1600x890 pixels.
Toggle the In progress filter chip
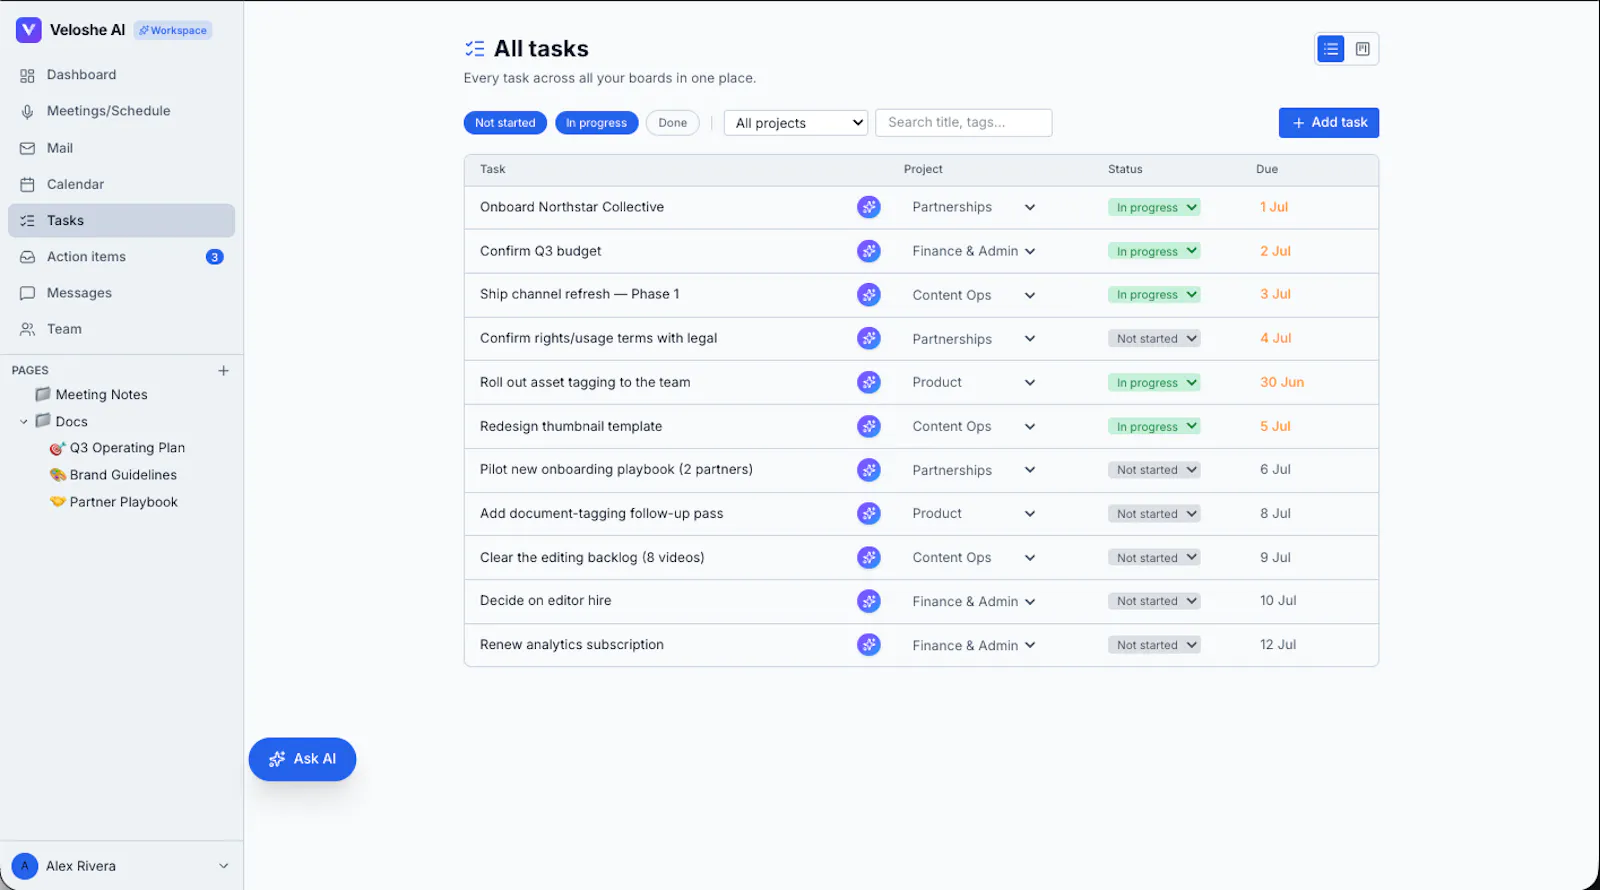click(x=596, y=123)
